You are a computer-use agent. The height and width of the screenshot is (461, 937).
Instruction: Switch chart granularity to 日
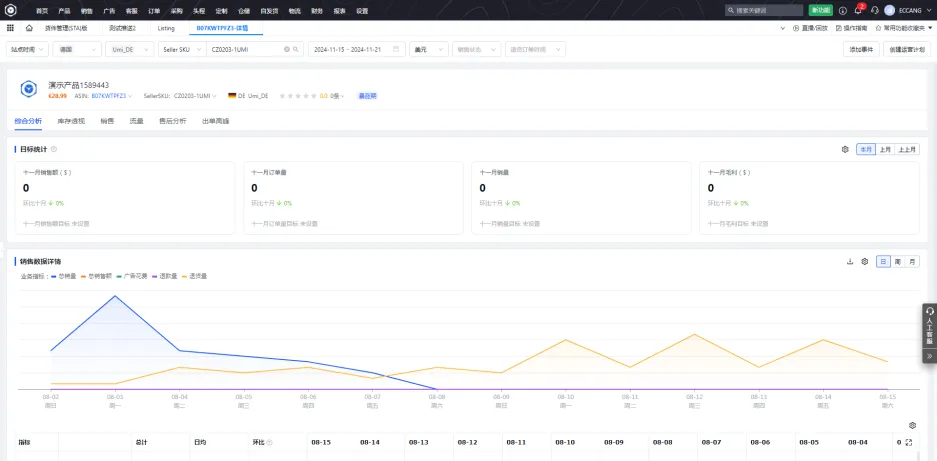(883, 261)
